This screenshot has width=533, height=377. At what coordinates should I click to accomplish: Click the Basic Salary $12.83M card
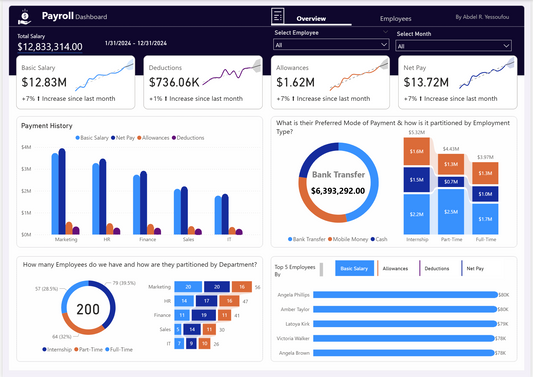coord(75,83)
